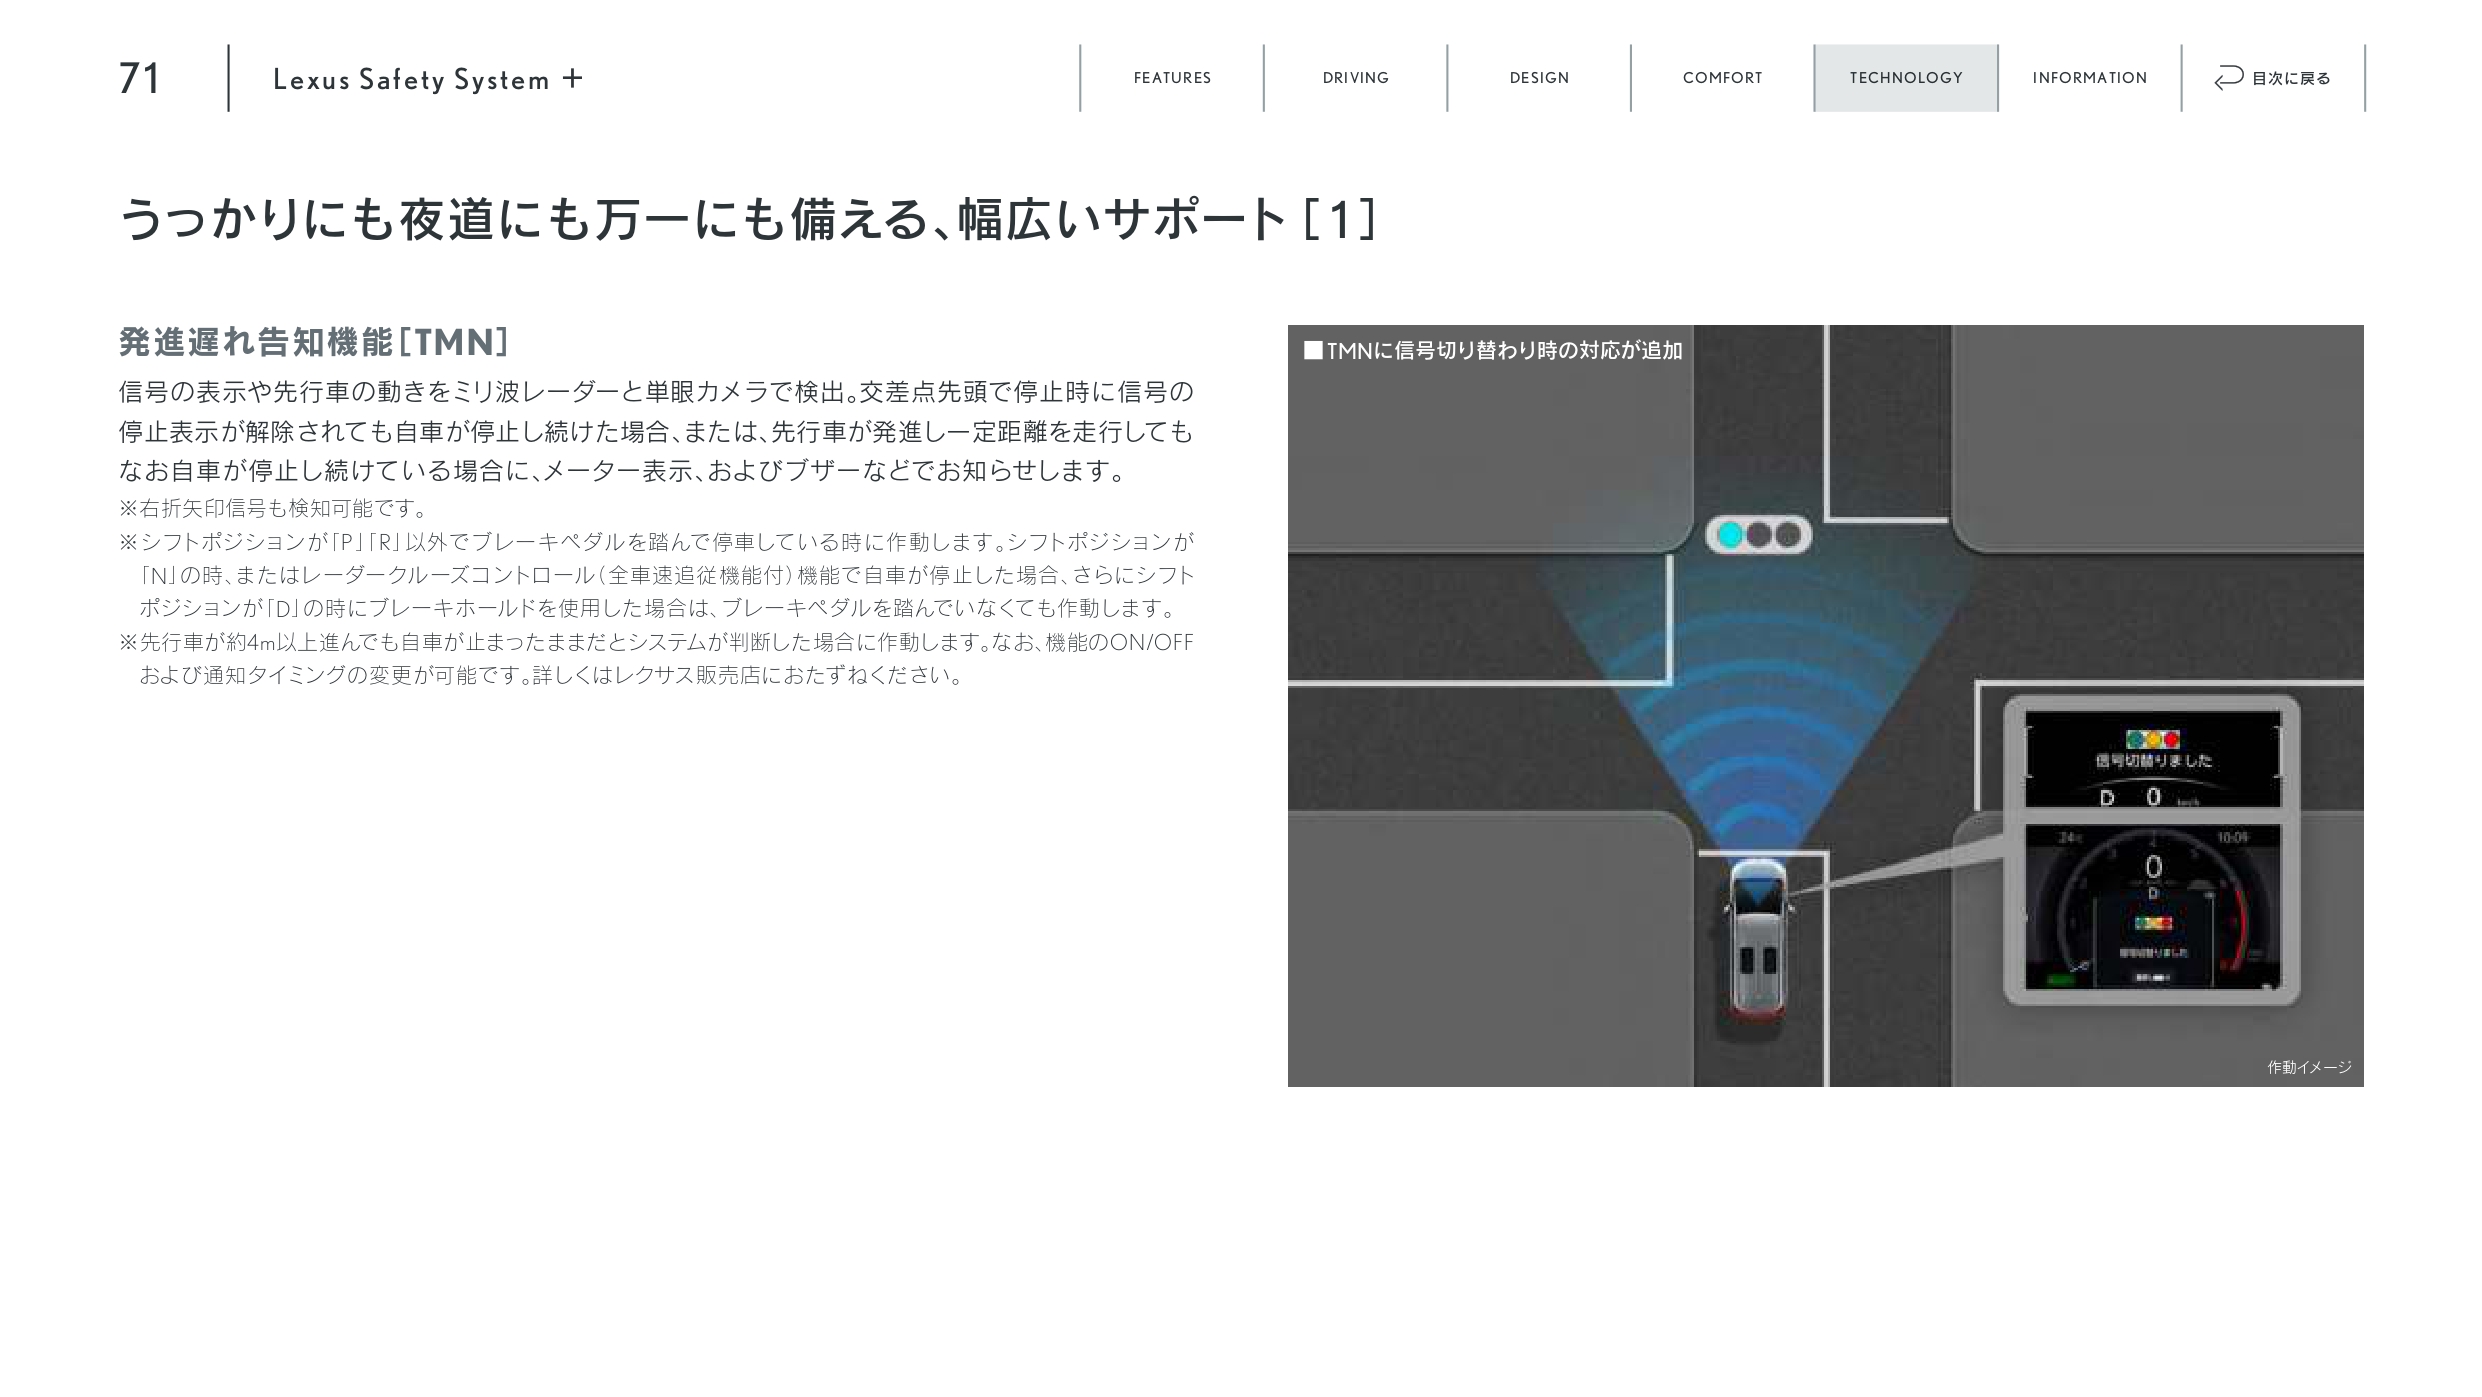Open the FEATURES tab
This screenshot has height=1397, width=2482.
[1171, 78]
